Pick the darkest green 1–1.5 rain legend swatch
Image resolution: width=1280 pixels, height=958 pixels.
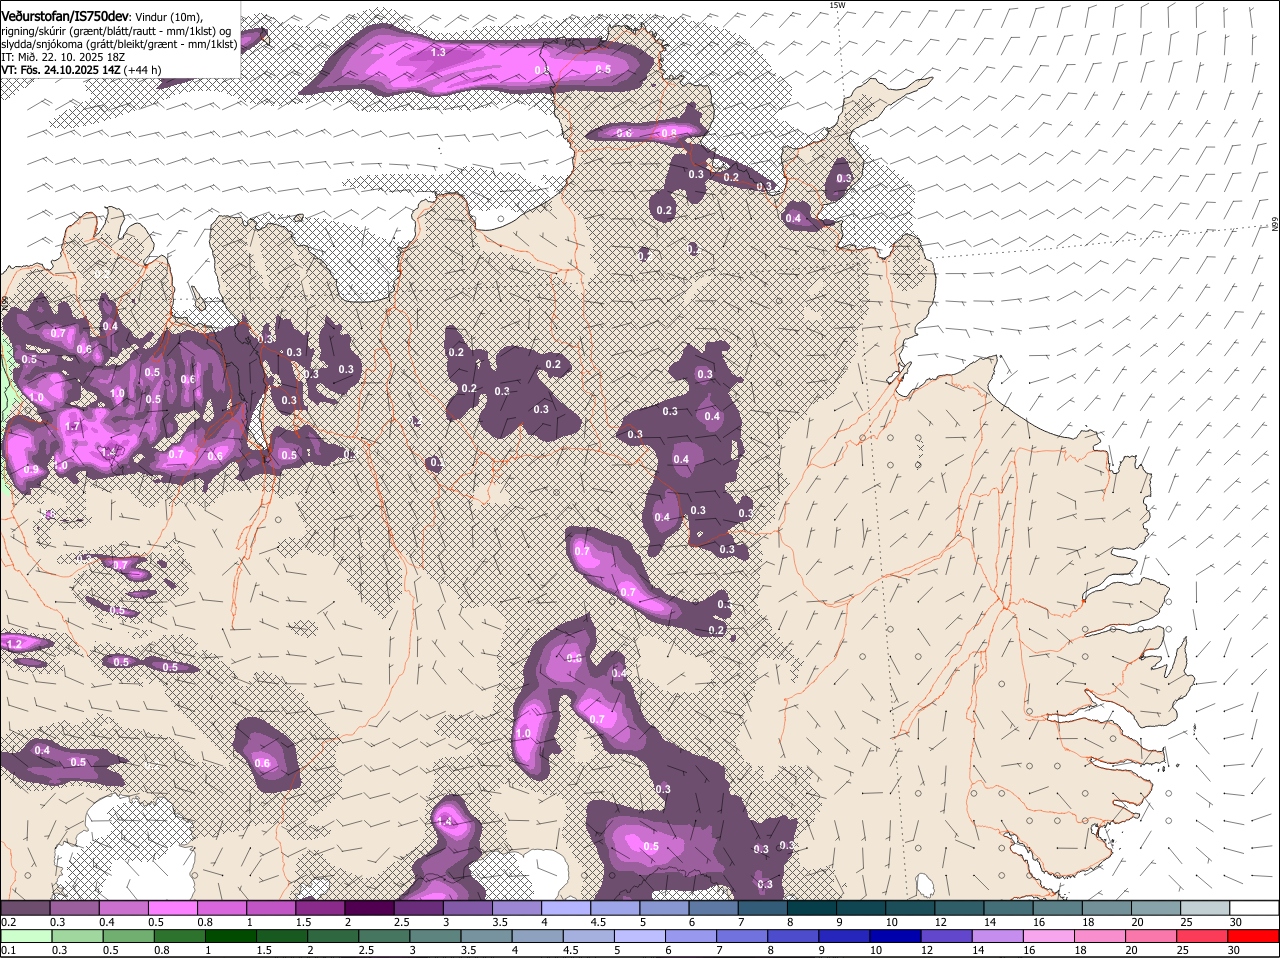[229, 936]
